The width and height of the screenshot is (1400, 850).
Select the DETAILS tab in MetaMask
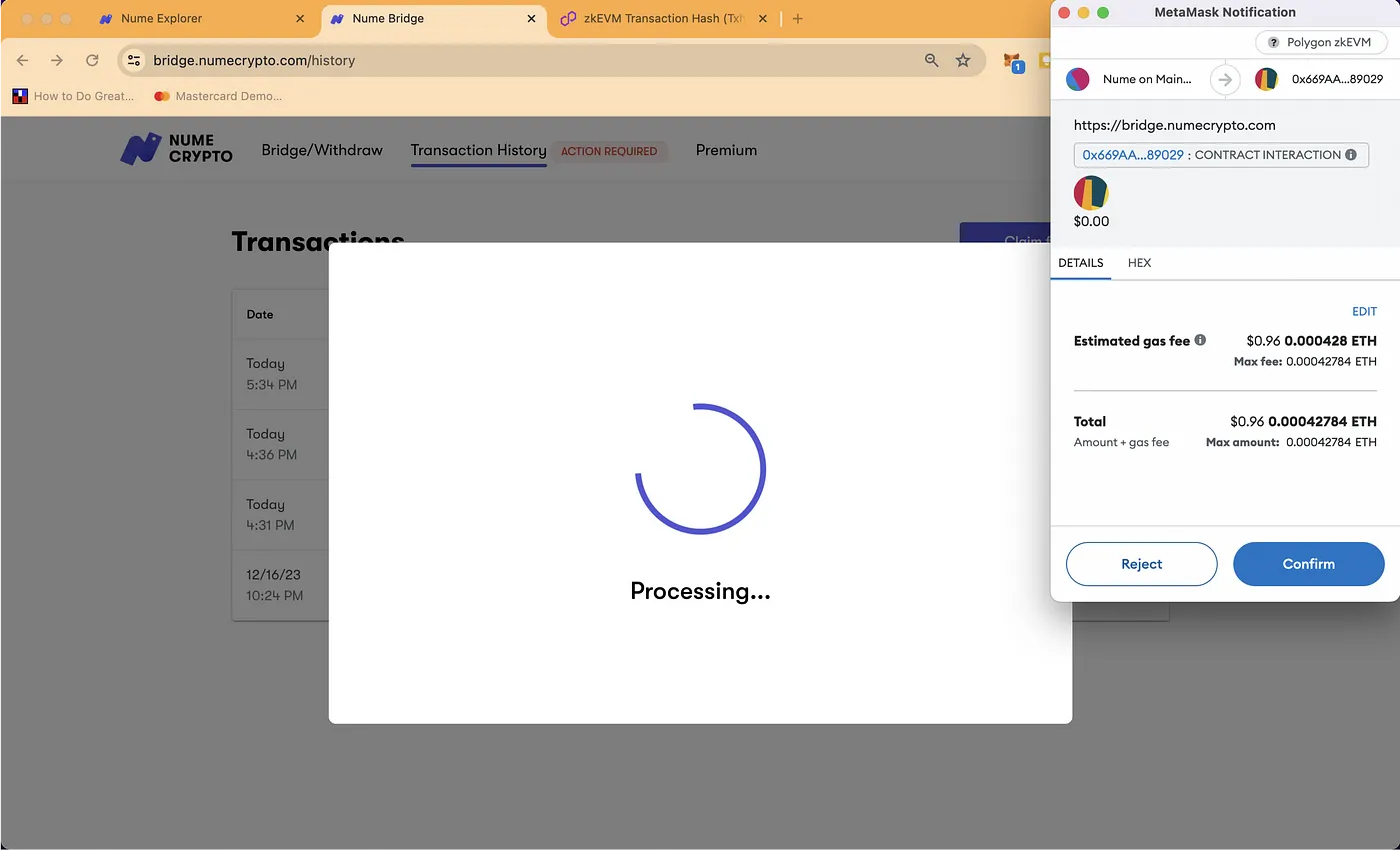point(1081,263)
